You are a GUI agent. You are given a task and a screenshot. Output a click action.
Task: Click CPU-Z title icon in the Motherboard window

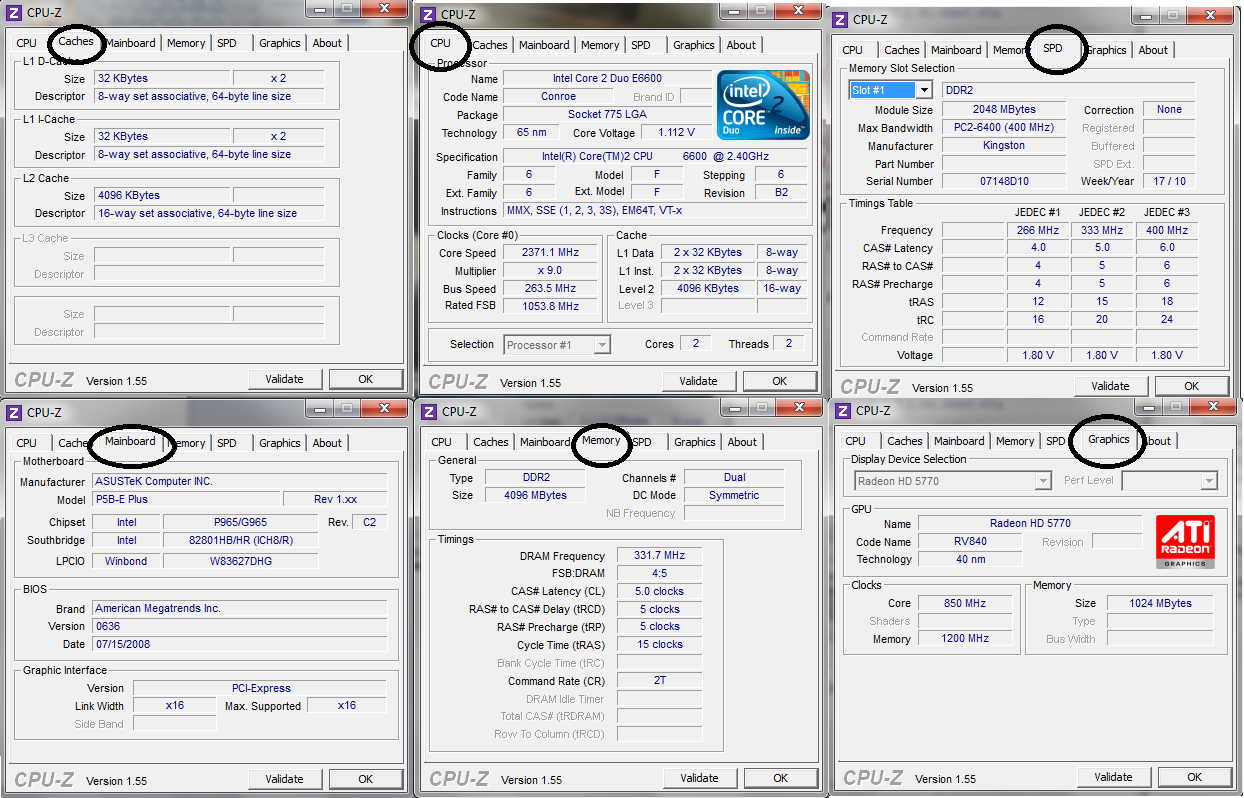coord(15,412)
